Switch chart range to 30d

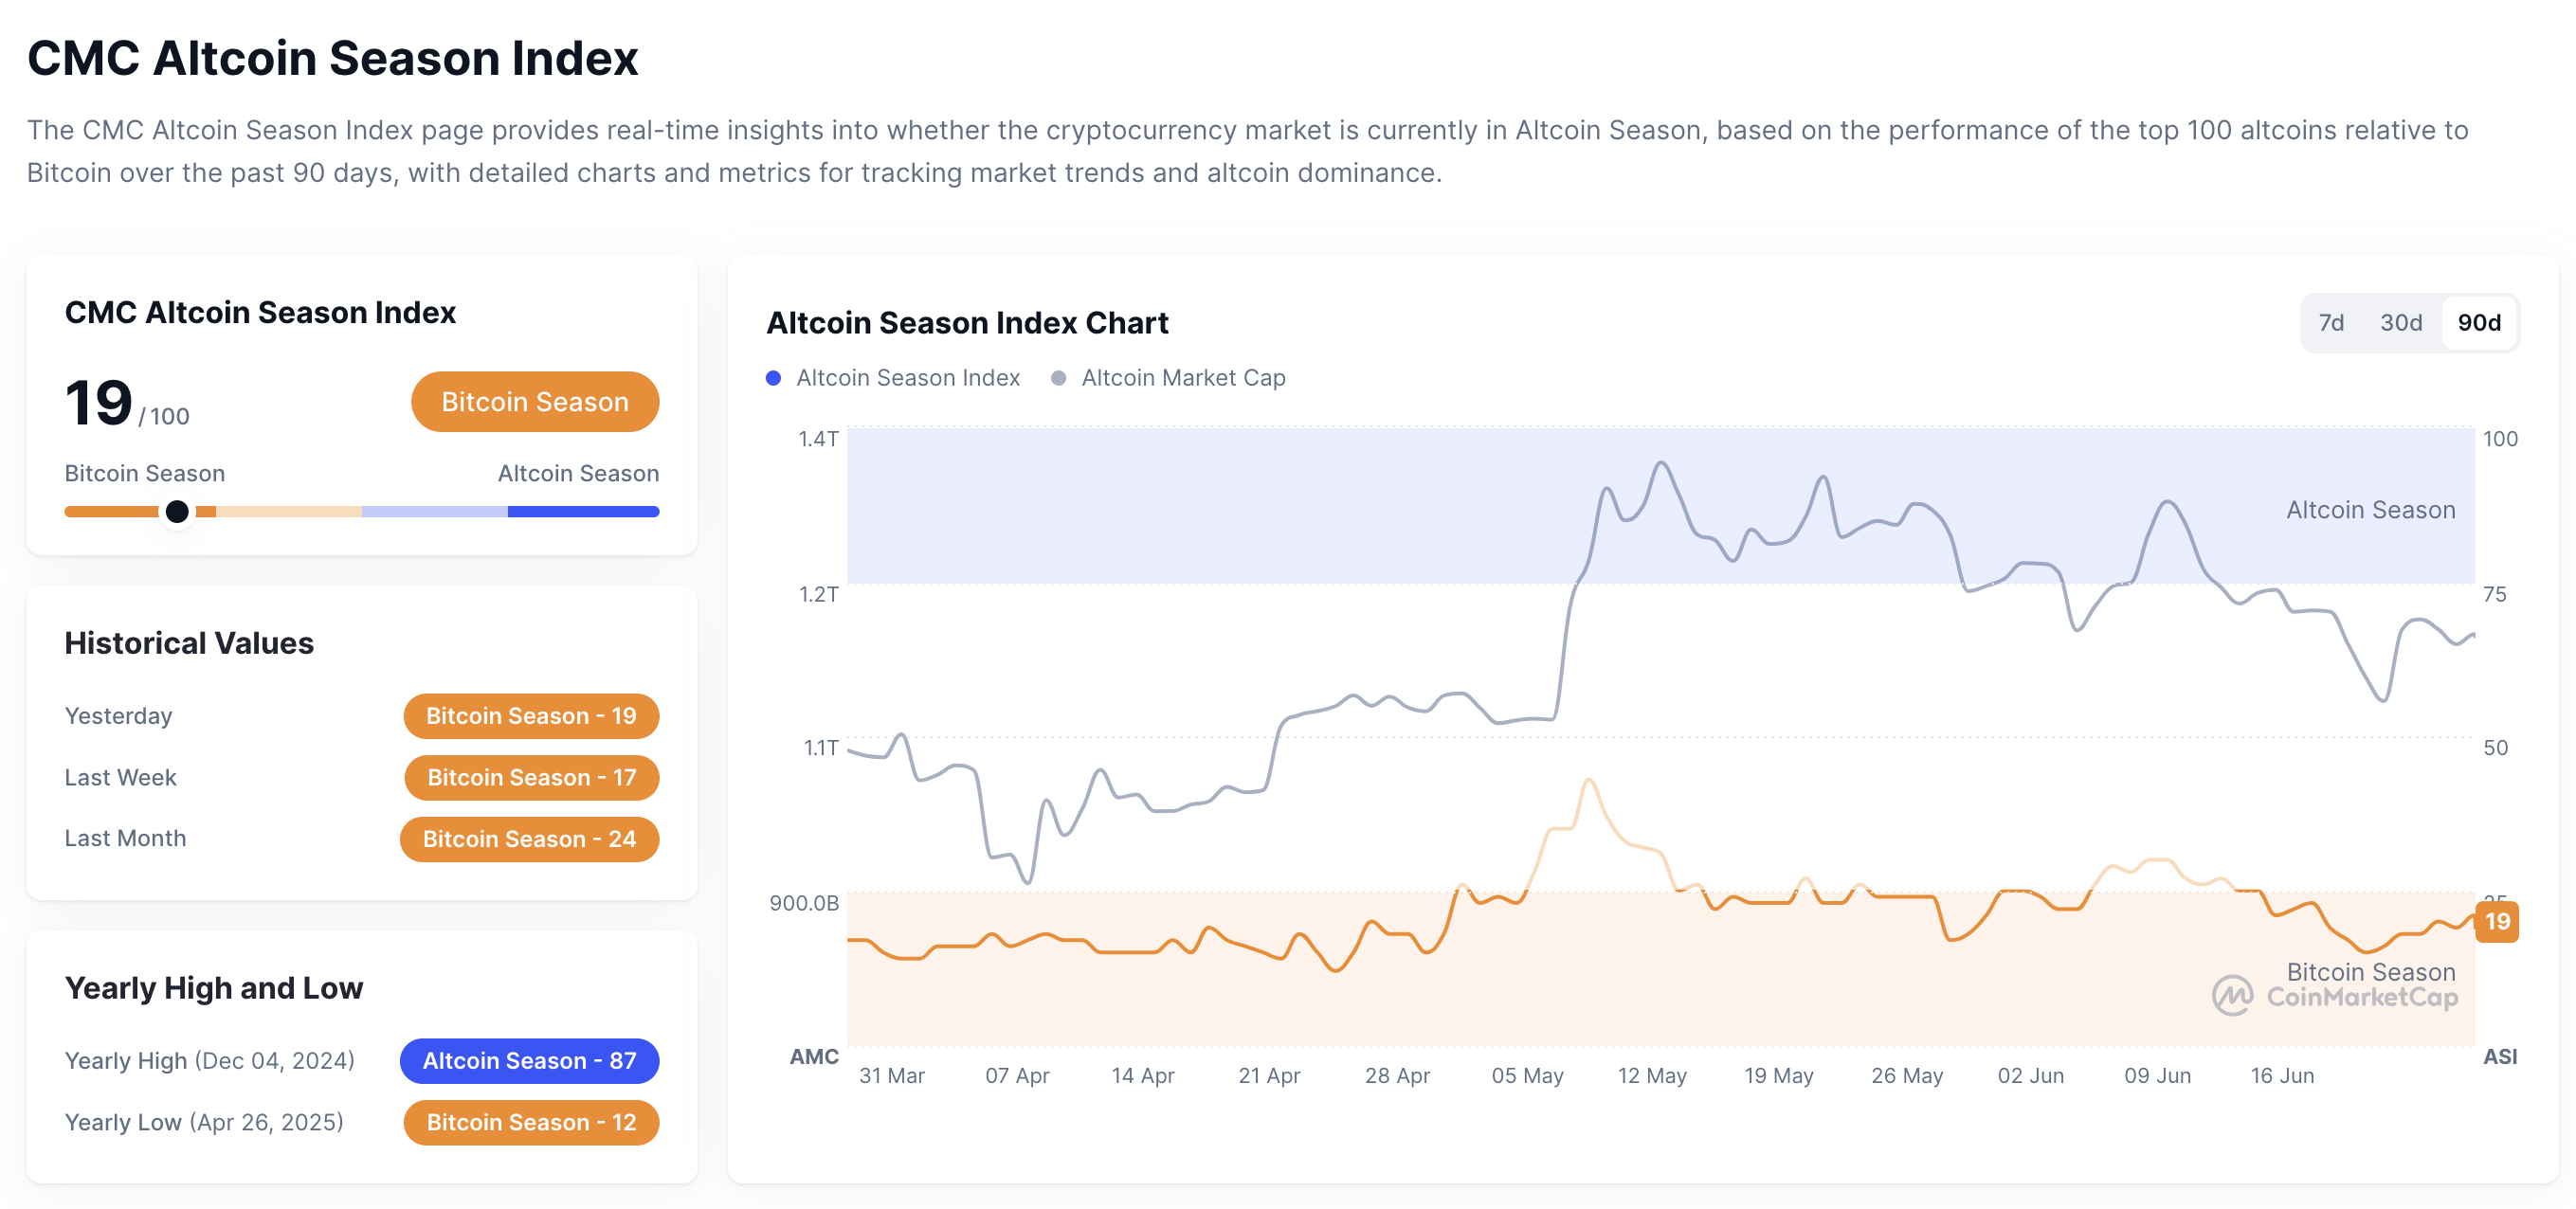(2400, 323)
